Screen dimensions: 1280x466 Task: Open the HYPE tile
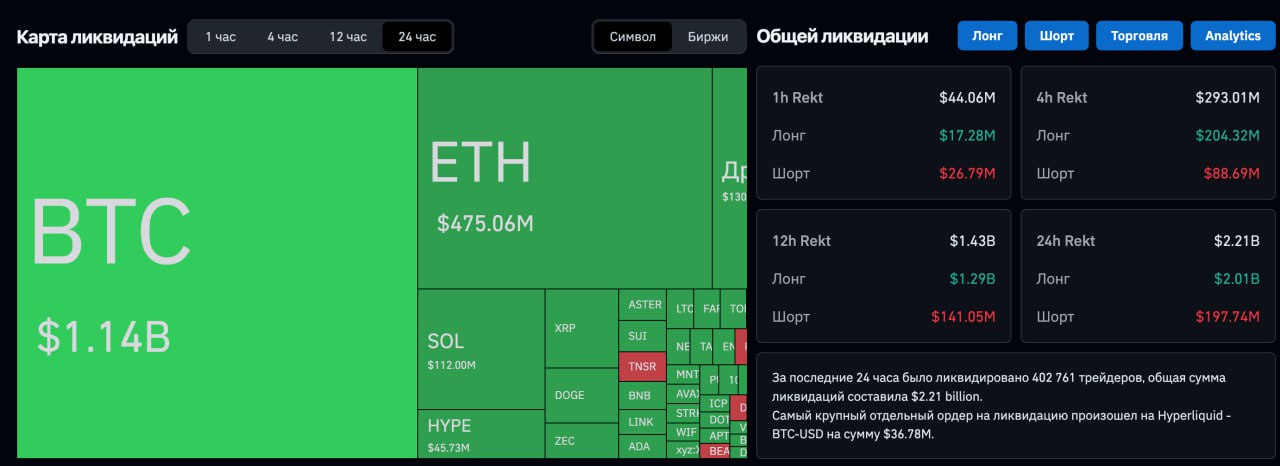coord(480,433)
